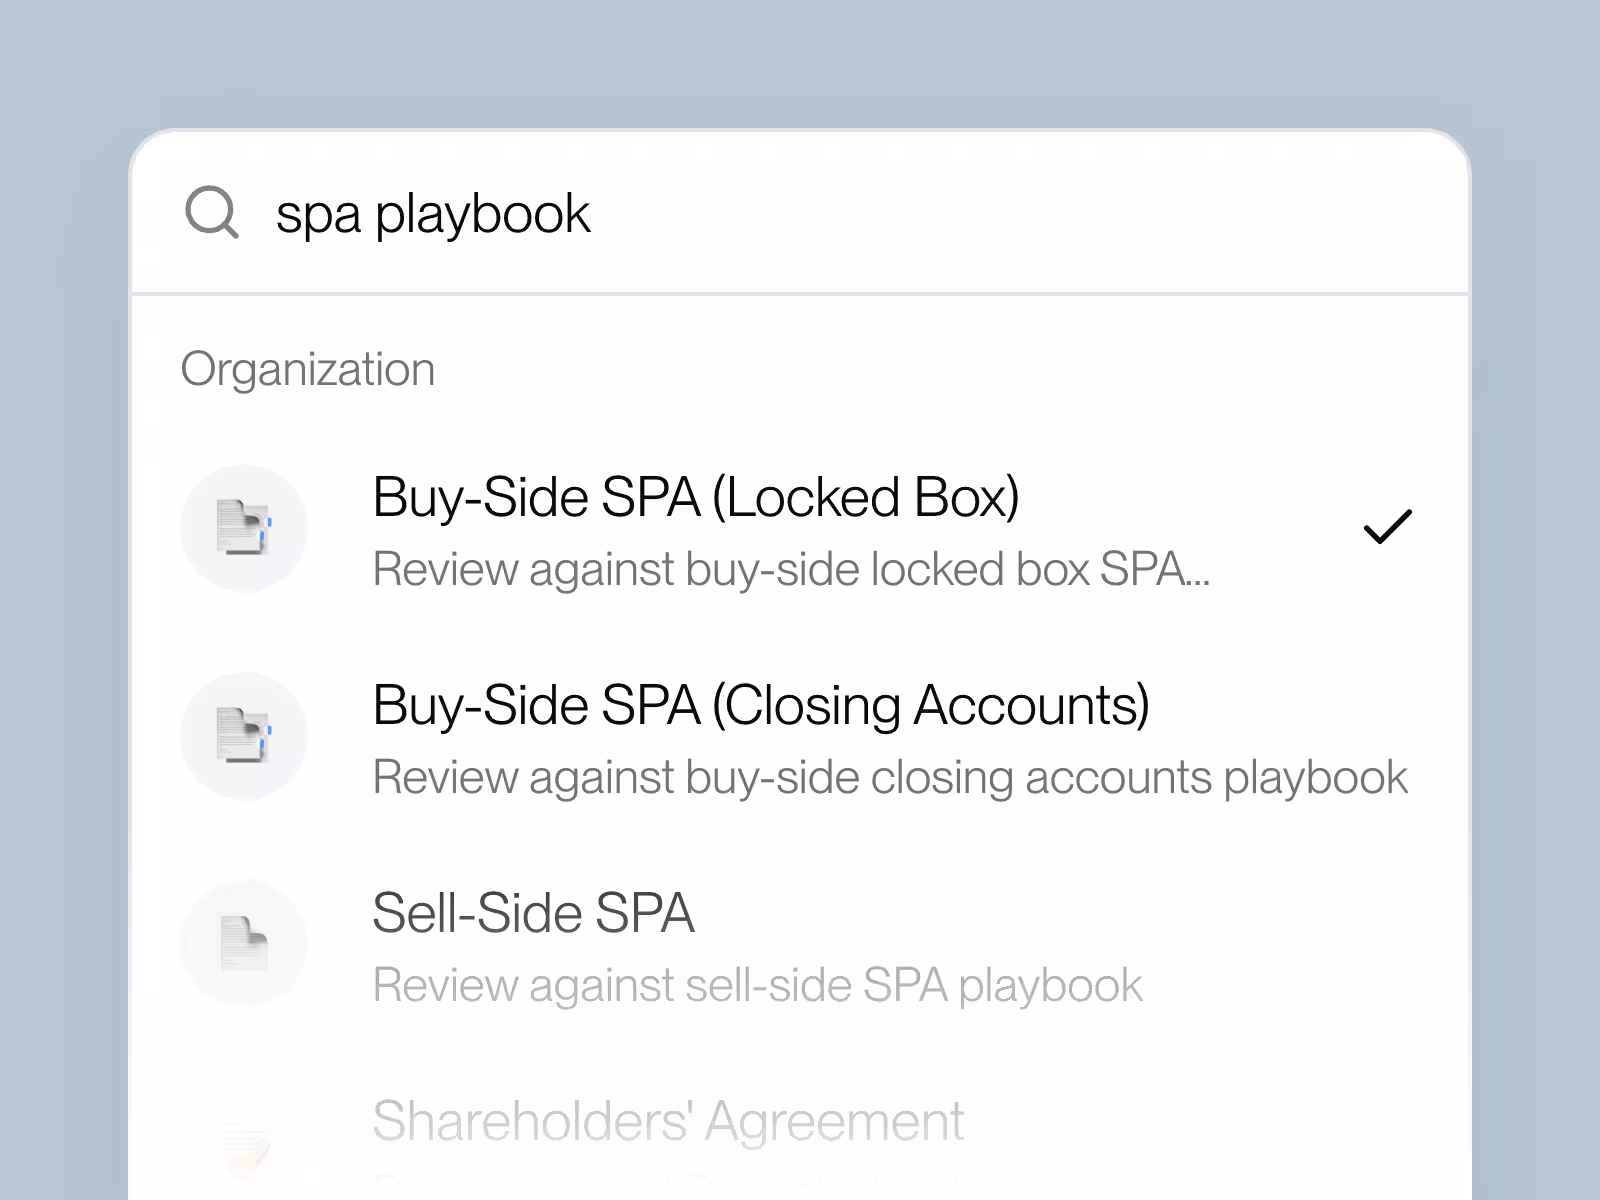Select Buy-Side SPA (Locked Box) playbook
This screenshot has width=1600, height=1200.
(x=800, y=529)
